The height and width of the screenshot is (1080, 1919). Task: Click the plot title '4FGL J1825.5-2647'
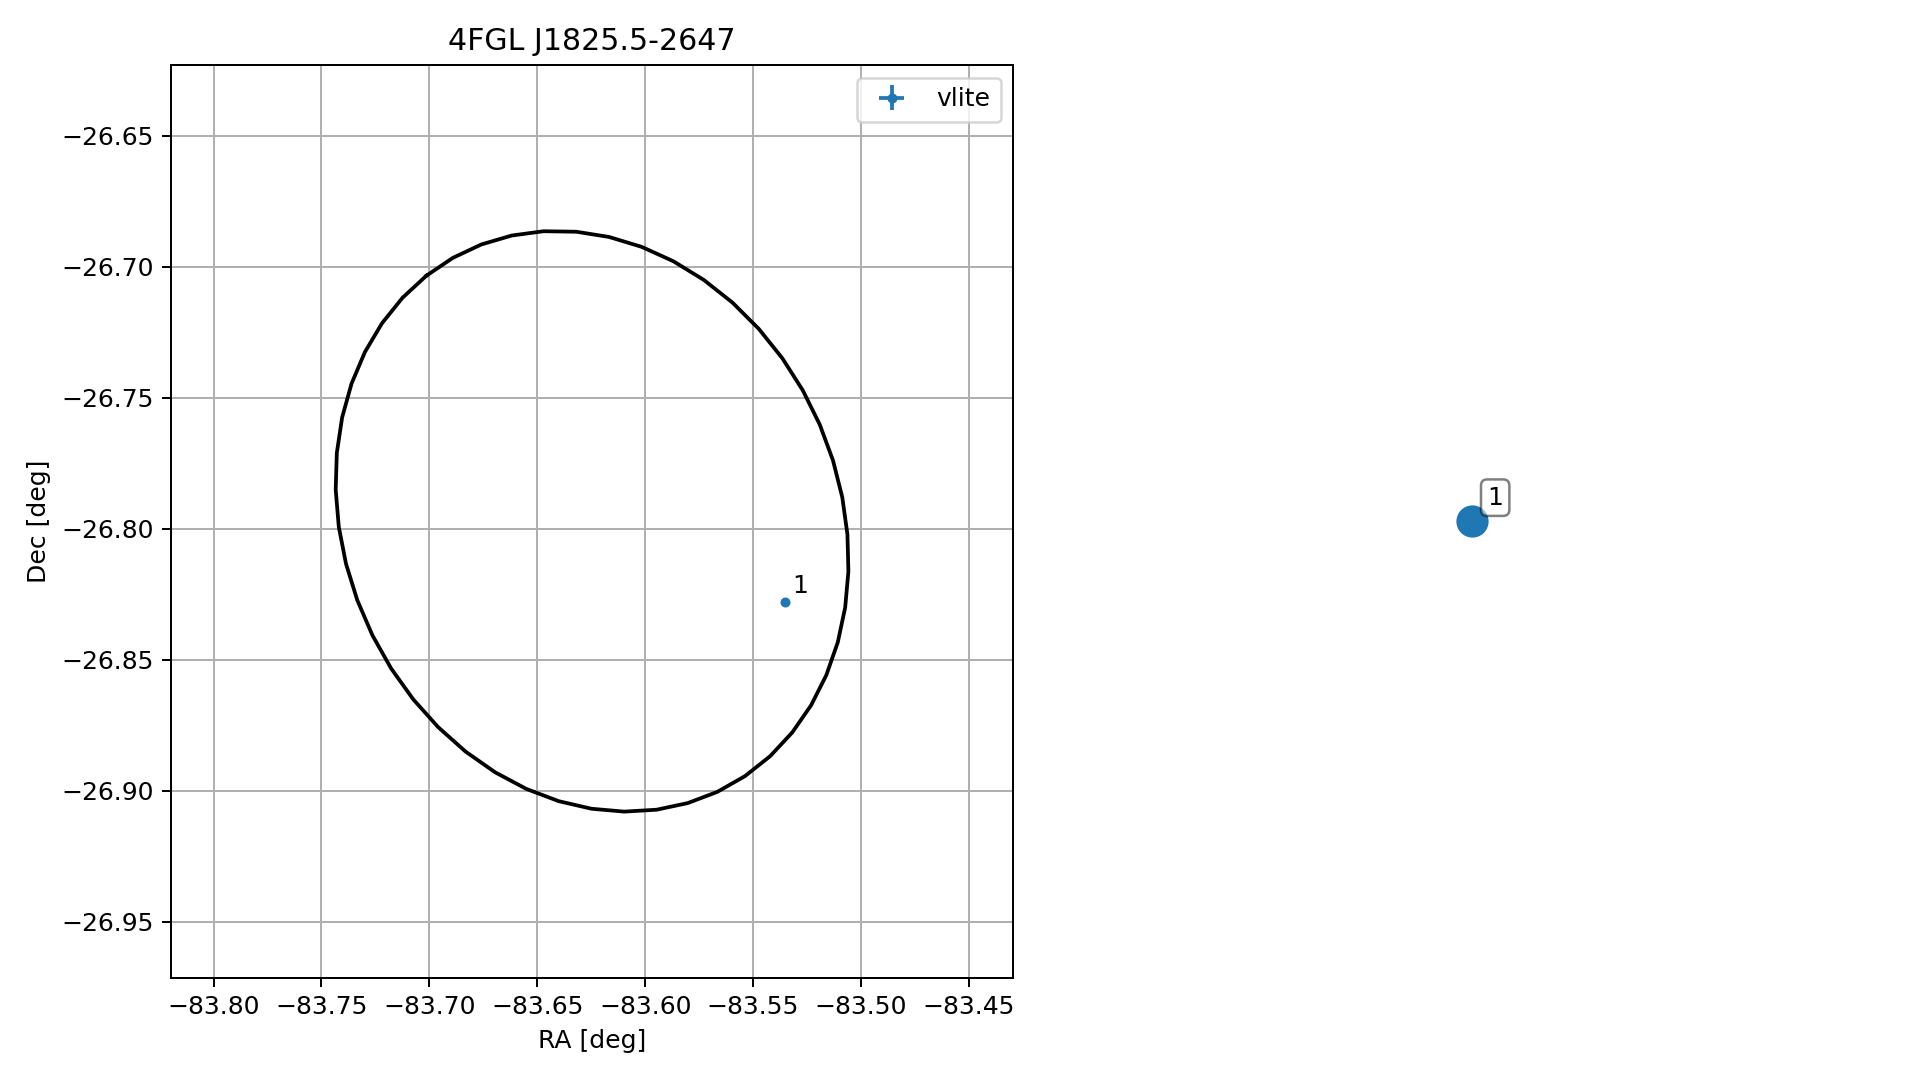(x=591, y=40)
